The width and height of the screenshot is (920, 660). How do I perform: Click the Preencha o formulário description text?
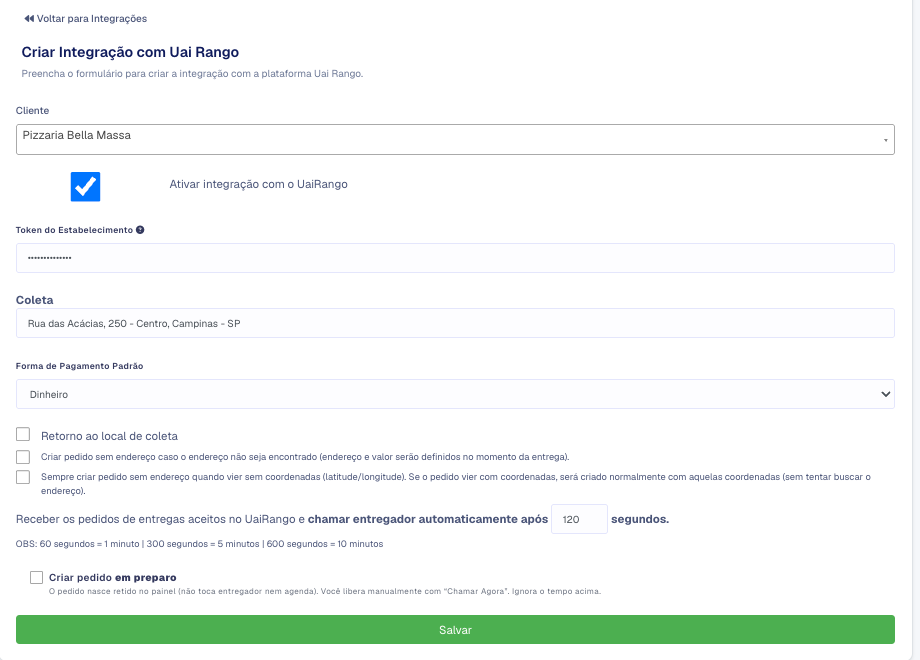click(x=192, y=74)
